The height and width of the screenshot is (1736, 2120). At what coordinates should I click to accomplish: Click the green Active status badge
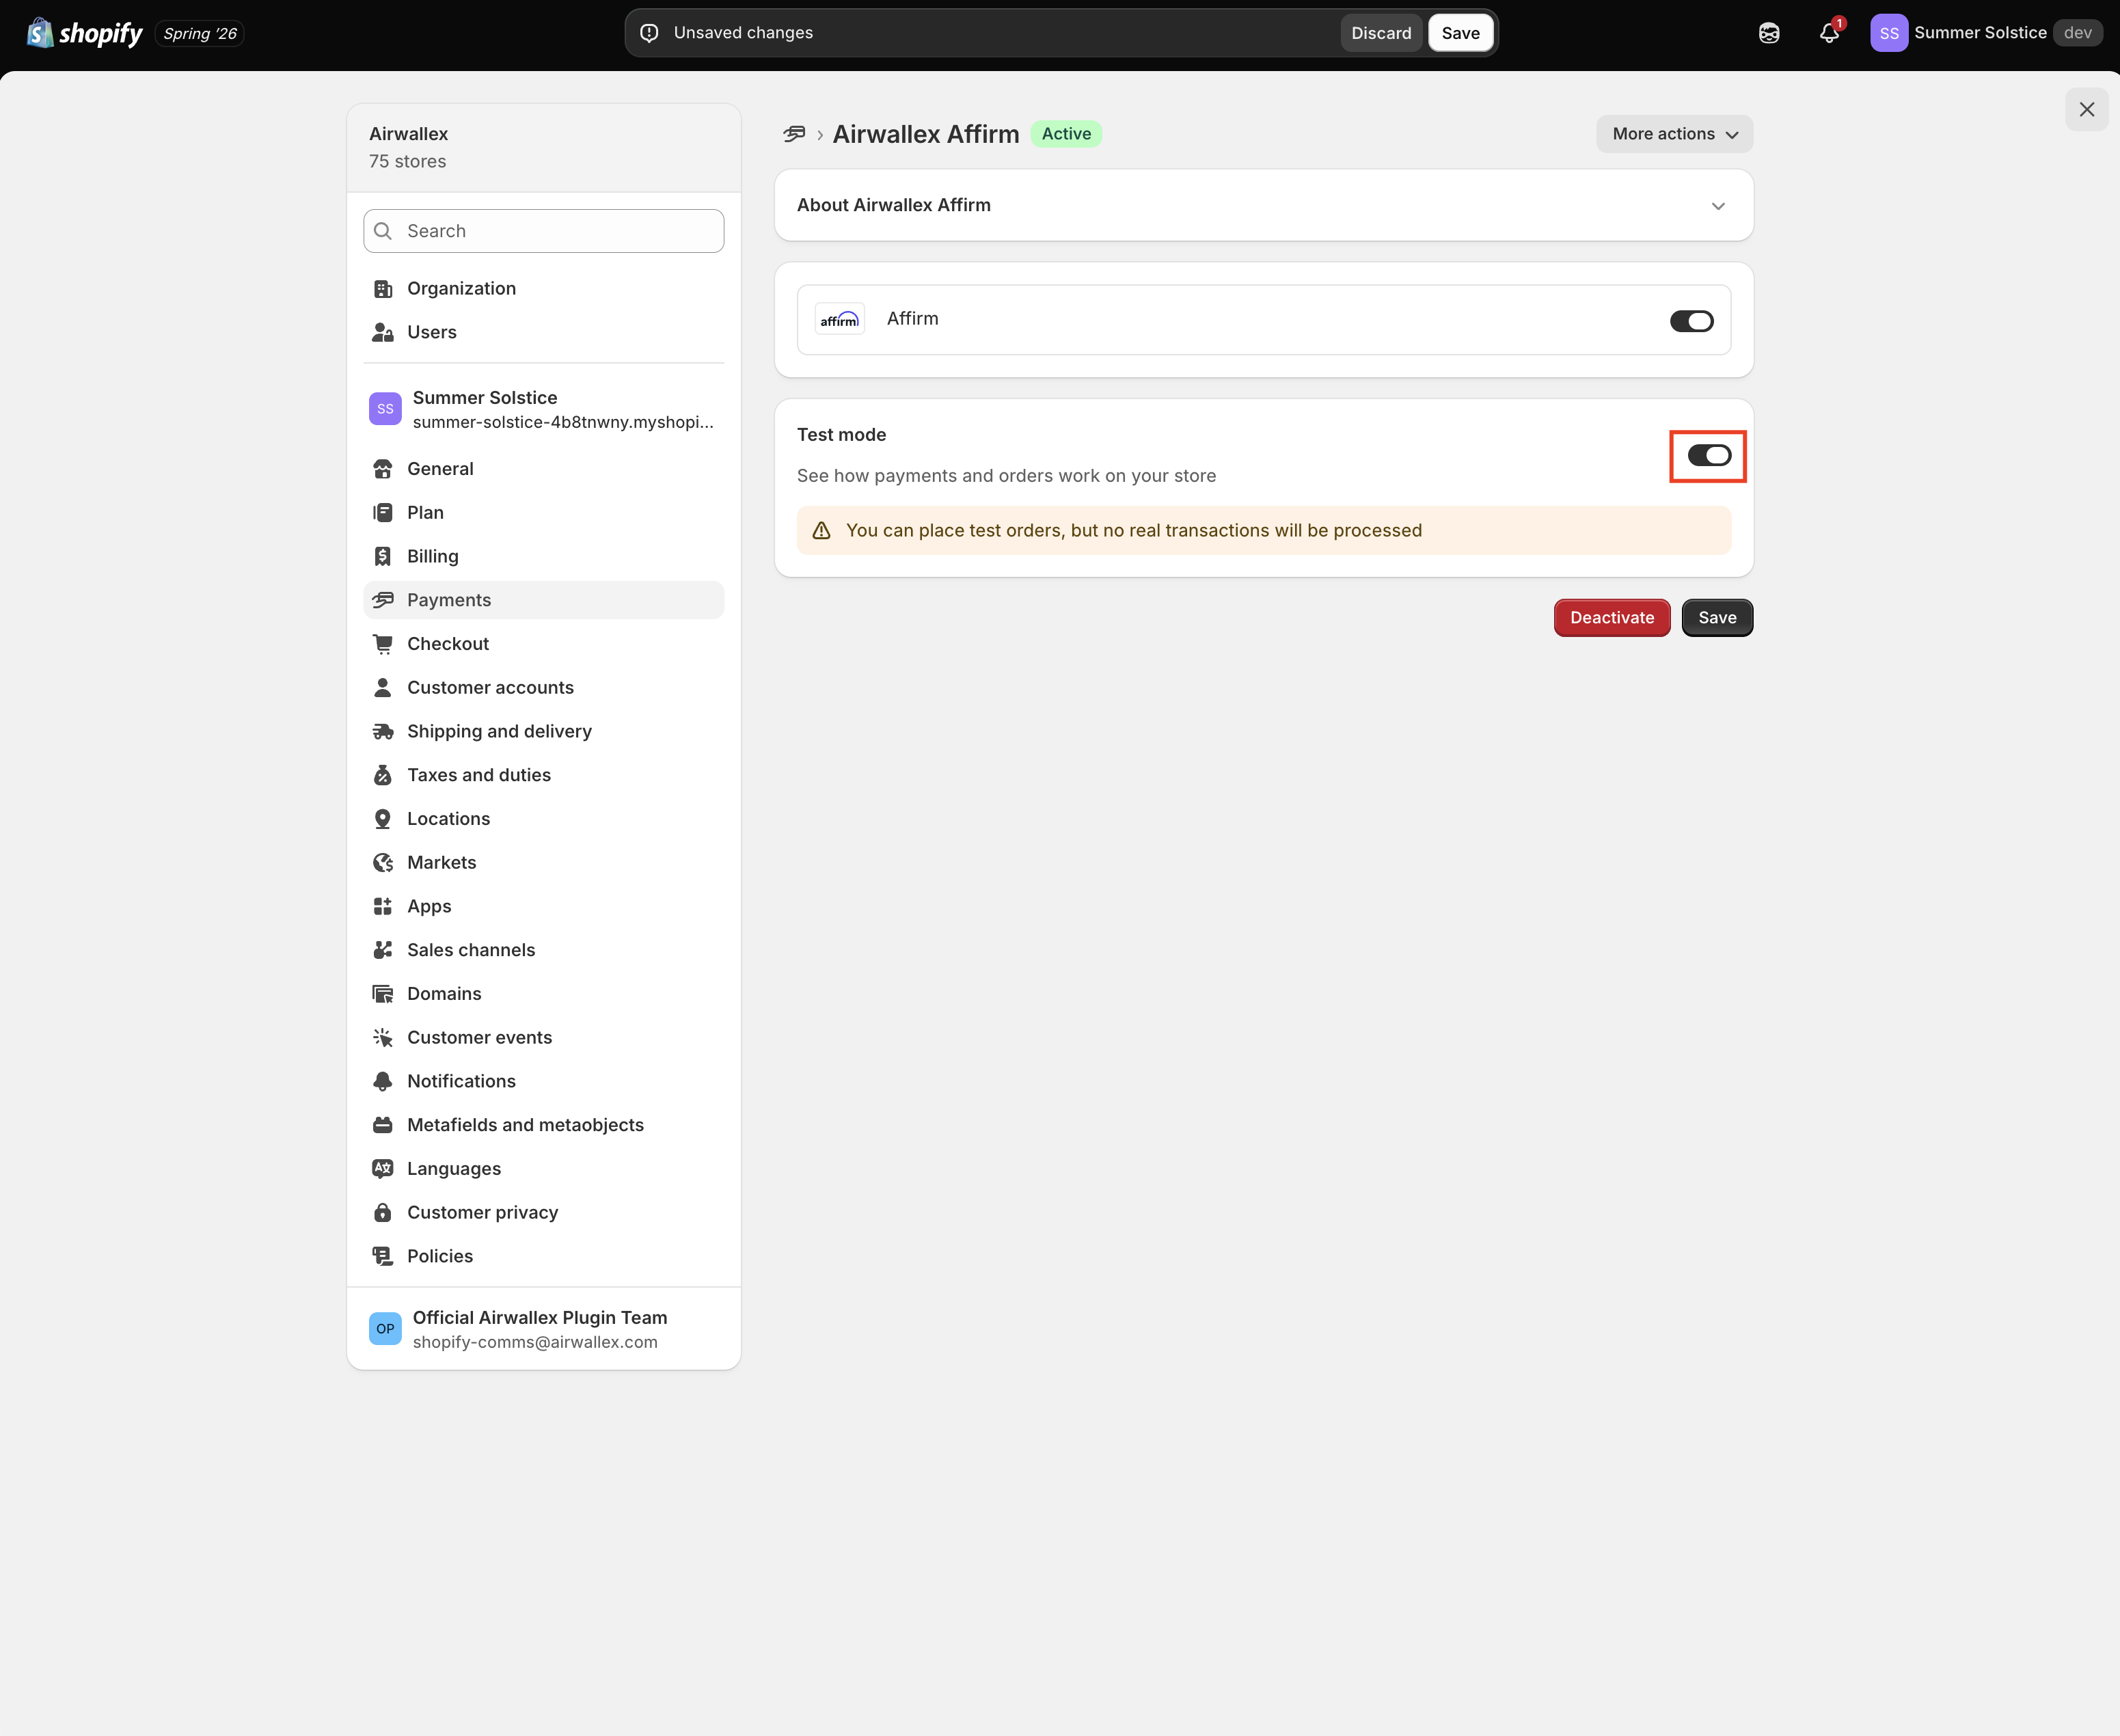point(1066,134)
